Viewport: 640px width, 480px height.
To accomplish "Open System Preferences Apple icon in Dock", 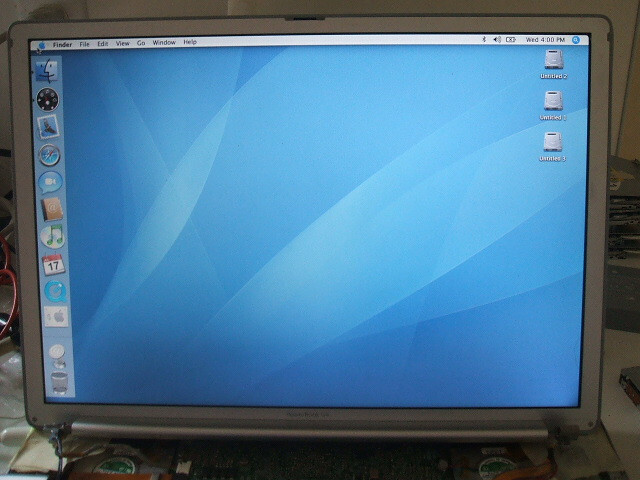I will [x=56, y=317].
